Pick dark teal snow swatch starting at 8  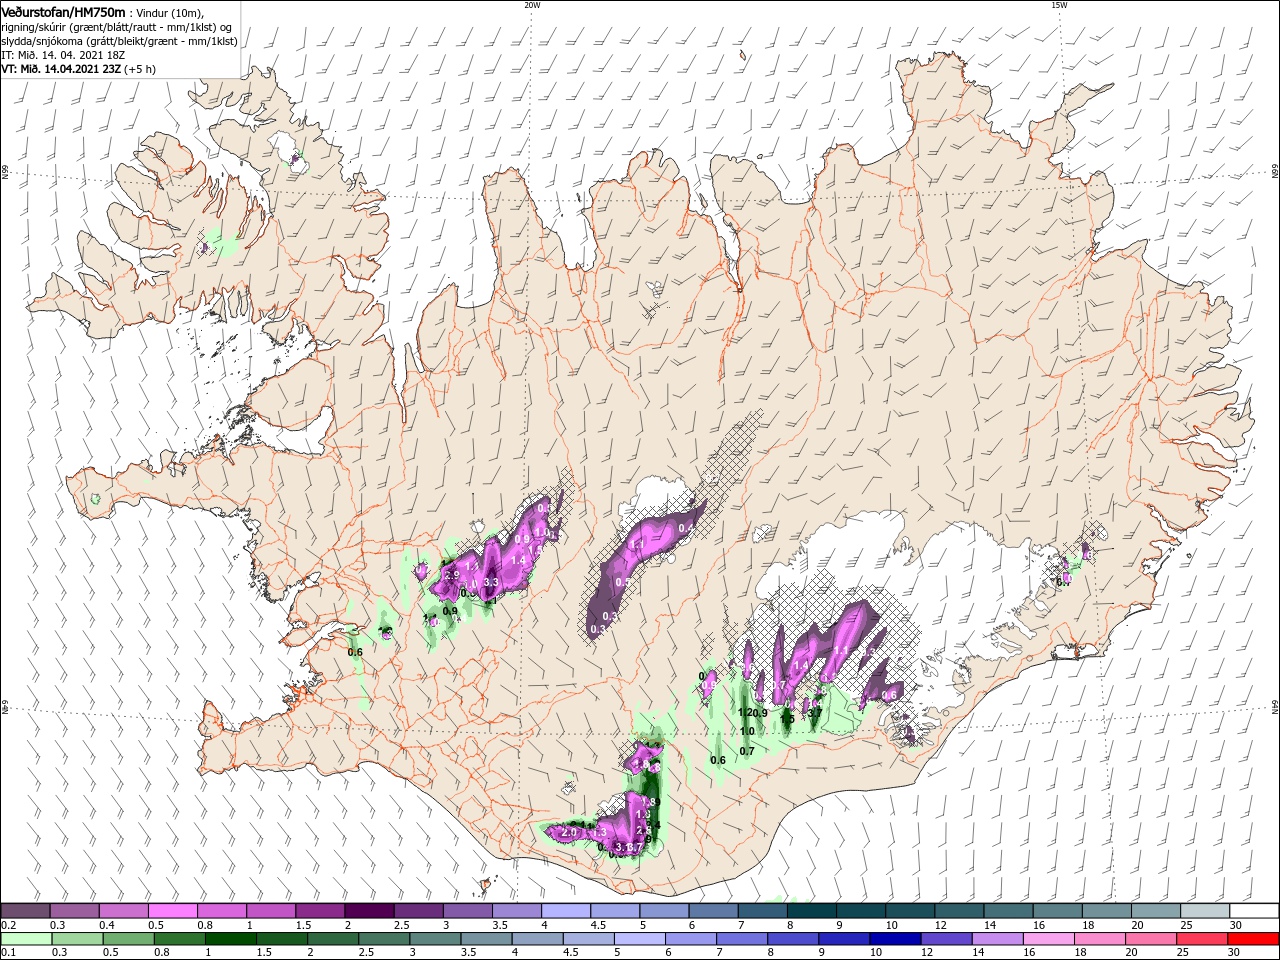pyautogui.click(x=810, y=911)
